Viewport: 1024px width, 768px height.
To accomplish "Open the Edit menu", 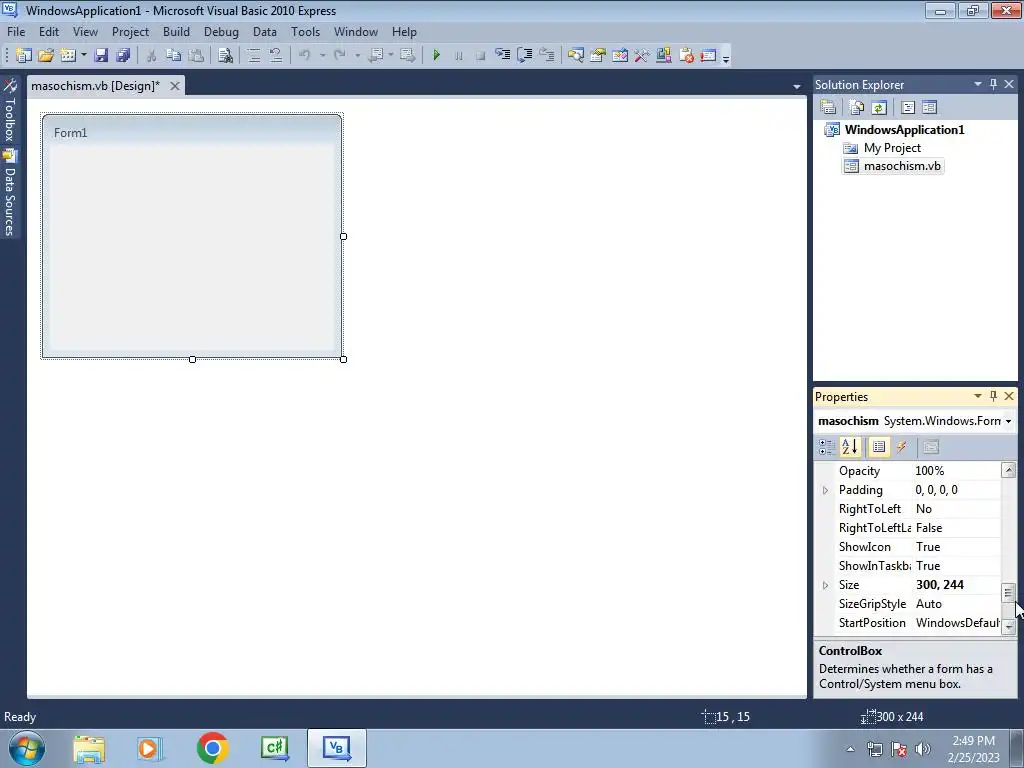I will click(x=49, y=32).
